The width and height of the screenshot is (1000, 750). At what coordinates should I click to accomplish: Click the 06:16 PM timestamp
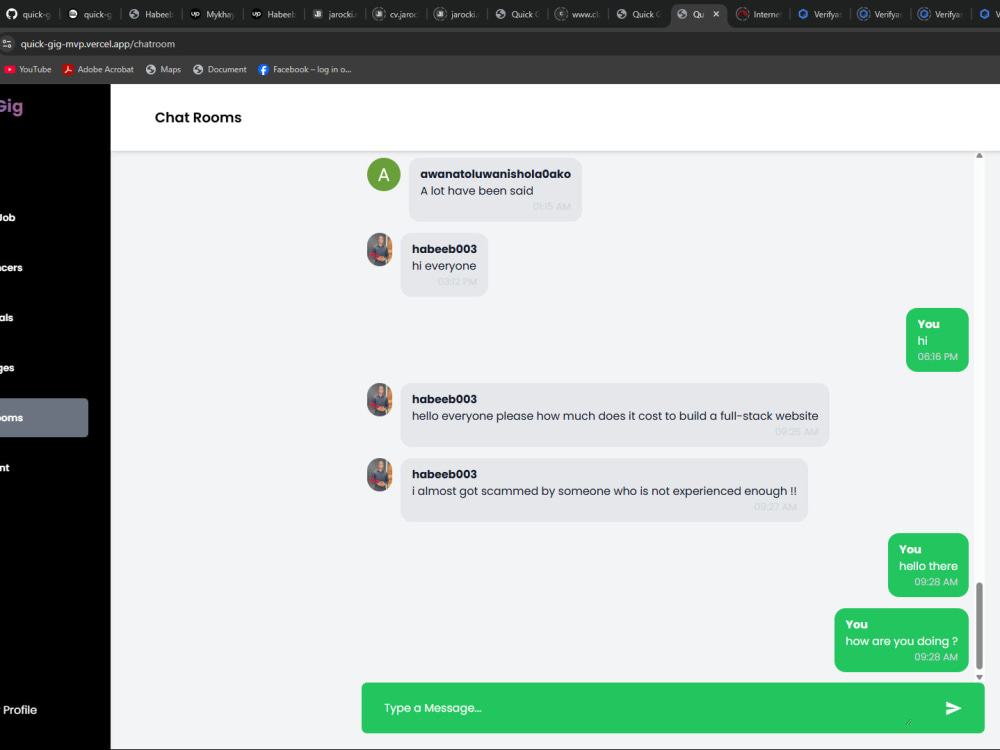pyautogui.click(x=938, y=357)
